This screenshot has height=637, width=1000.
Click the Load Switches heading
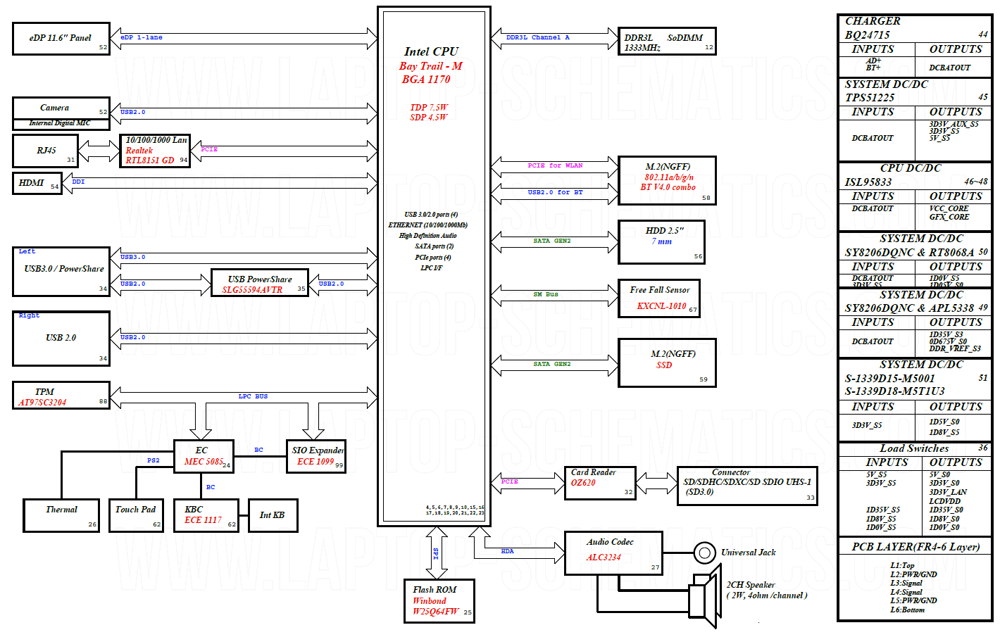915,448
